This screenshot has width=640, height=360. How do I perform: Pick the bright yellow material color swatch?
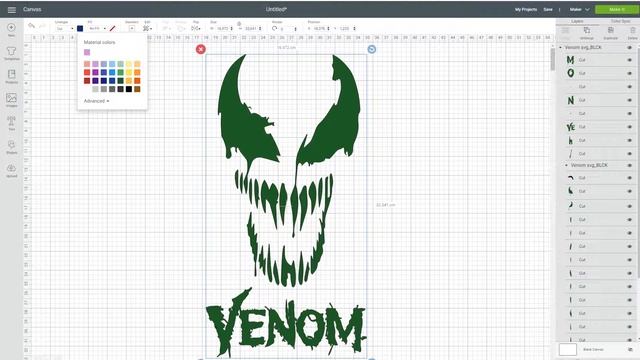[129, 72]
